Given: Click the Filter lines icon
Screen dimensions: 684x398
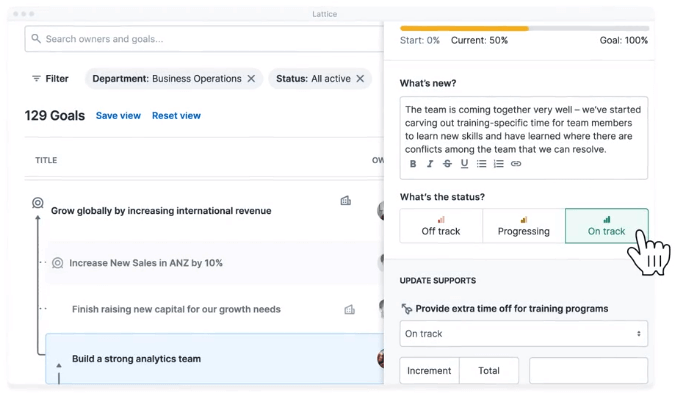Looking at the screenshot, I should pos(36,79).
